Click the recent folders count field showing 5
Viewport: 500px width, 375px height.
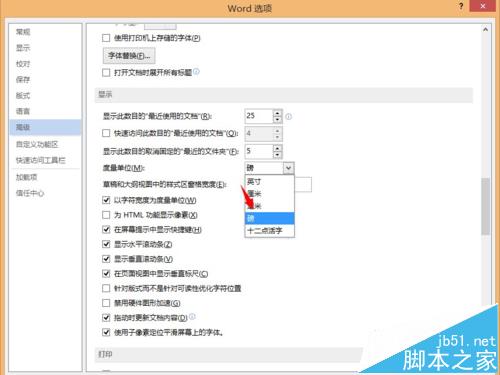[x=259, y=151]
